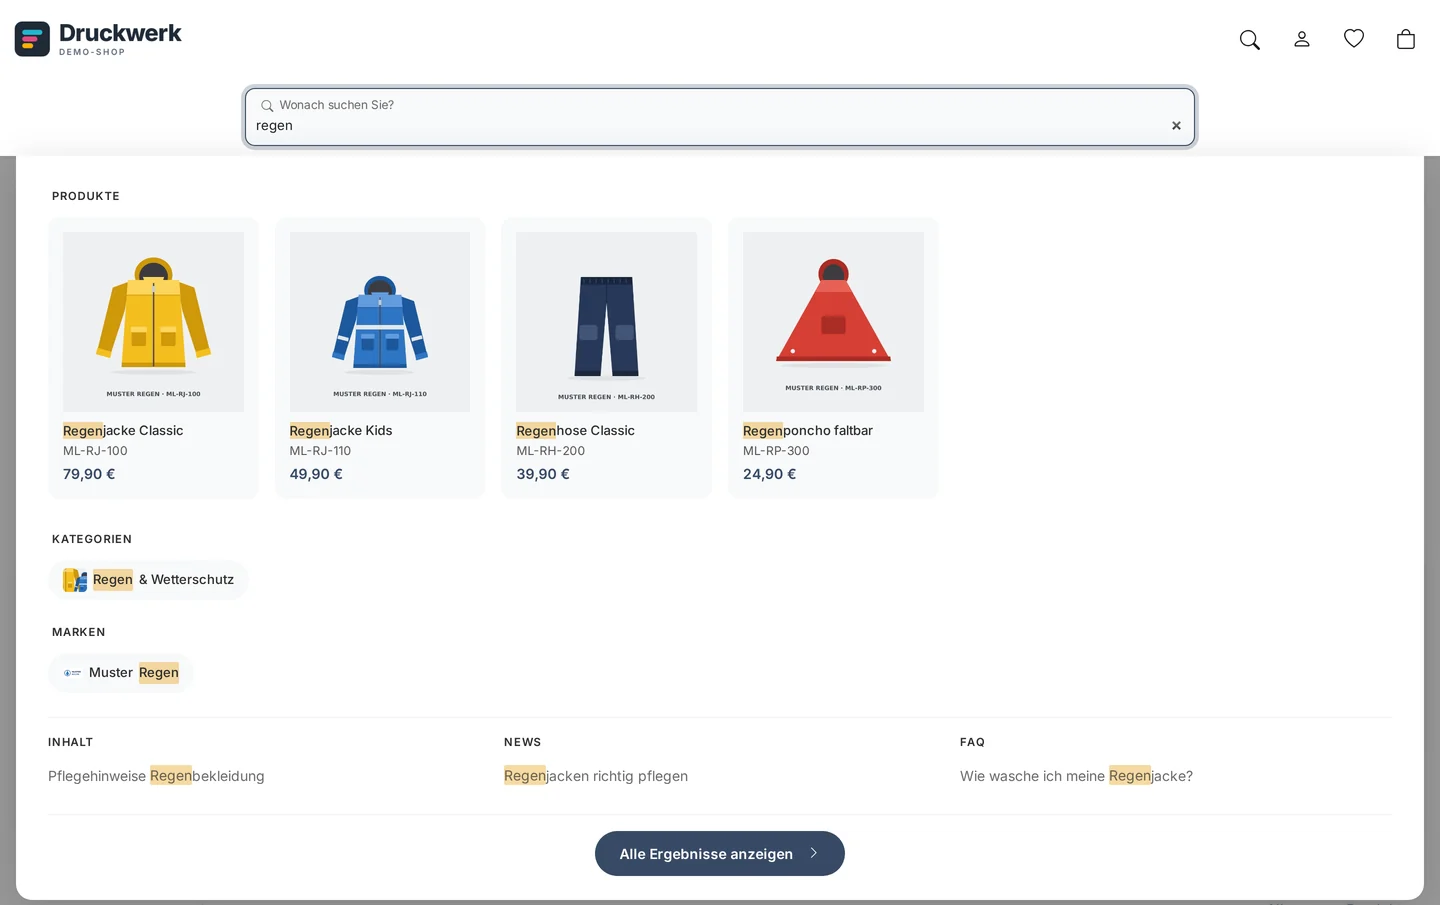Click Alle Ergebnisse anzeigen button

(x=720, y=854)
